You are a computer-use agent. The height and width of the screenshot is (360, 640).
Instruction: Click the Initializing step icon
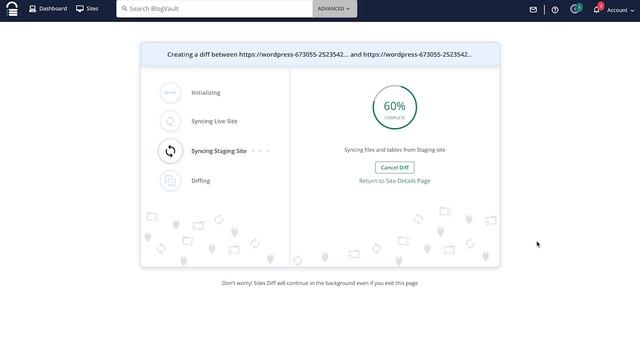click(170, 93)
